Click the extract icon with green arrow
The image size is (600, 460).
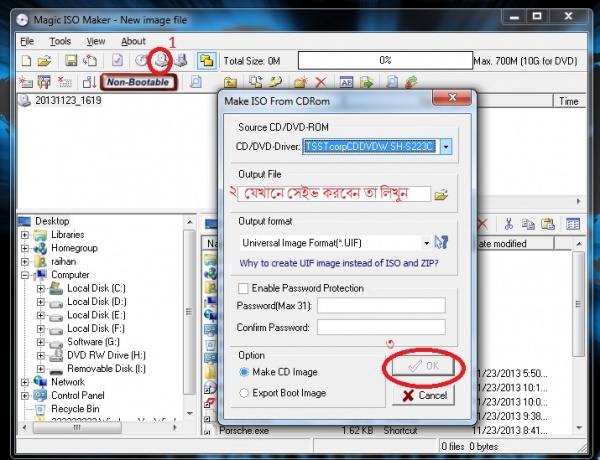[366, 82]
